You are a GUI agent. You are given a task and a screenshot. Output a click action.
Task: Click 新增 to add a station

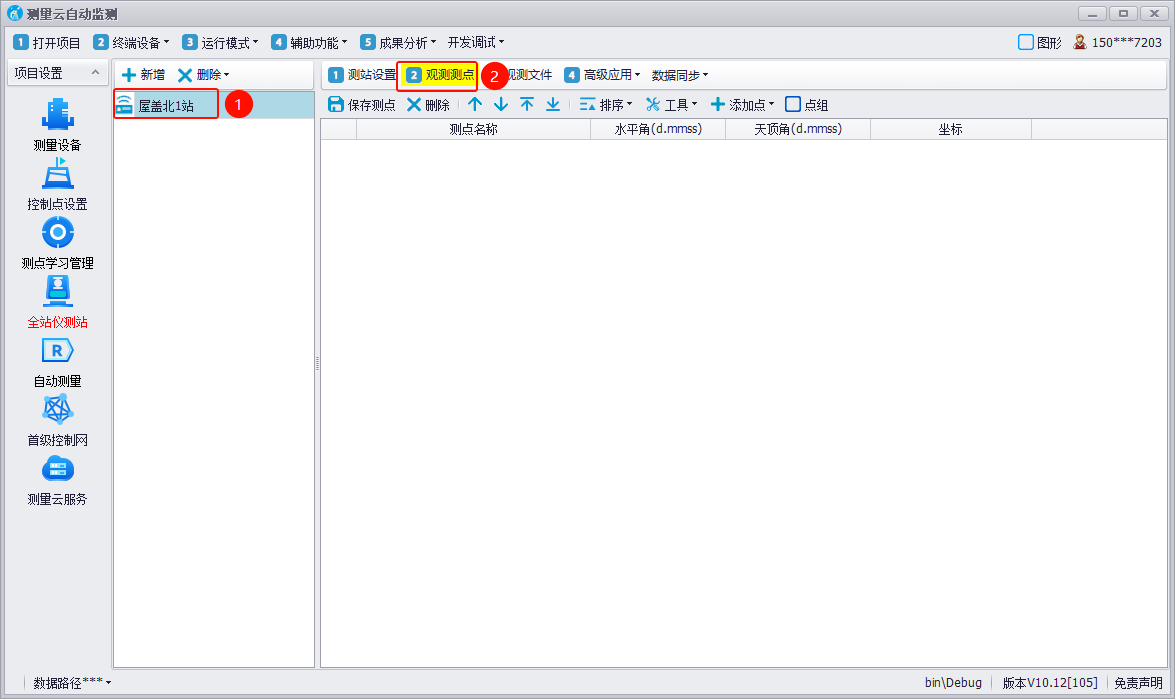pos(143,75)
